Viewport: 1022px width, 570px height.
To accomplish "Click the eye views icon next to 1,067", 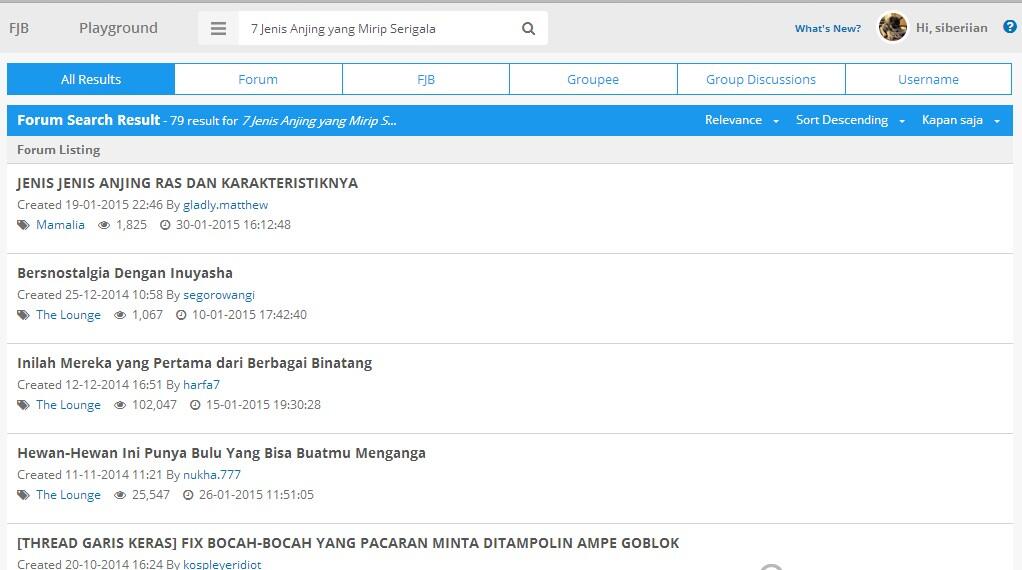I will coord(120,315).
